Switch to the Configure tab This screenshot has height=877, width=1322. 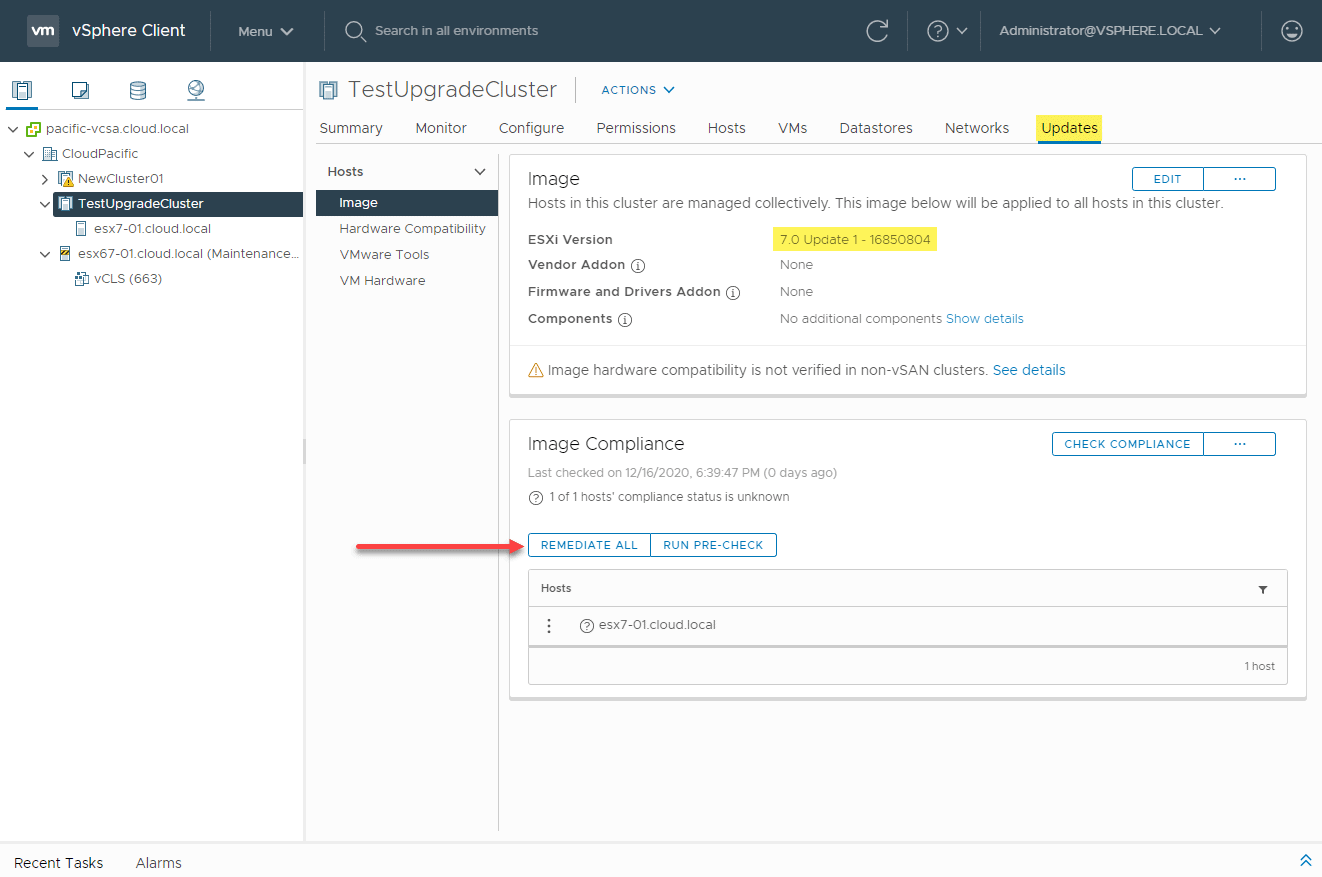[x=531, y=128]
